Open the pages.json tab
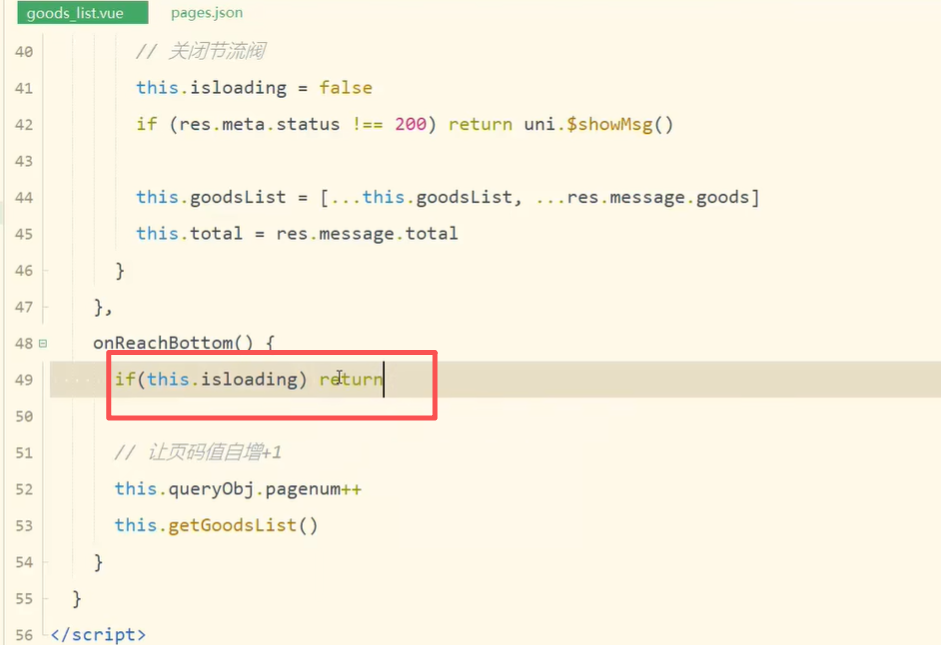941x645 pixels. pyautogui.click(x=206, y=13)
